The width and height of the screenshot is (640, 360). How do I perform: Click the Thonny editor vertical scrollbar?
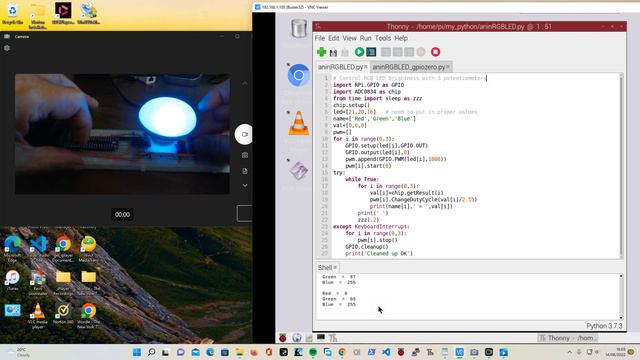(621, 165)
